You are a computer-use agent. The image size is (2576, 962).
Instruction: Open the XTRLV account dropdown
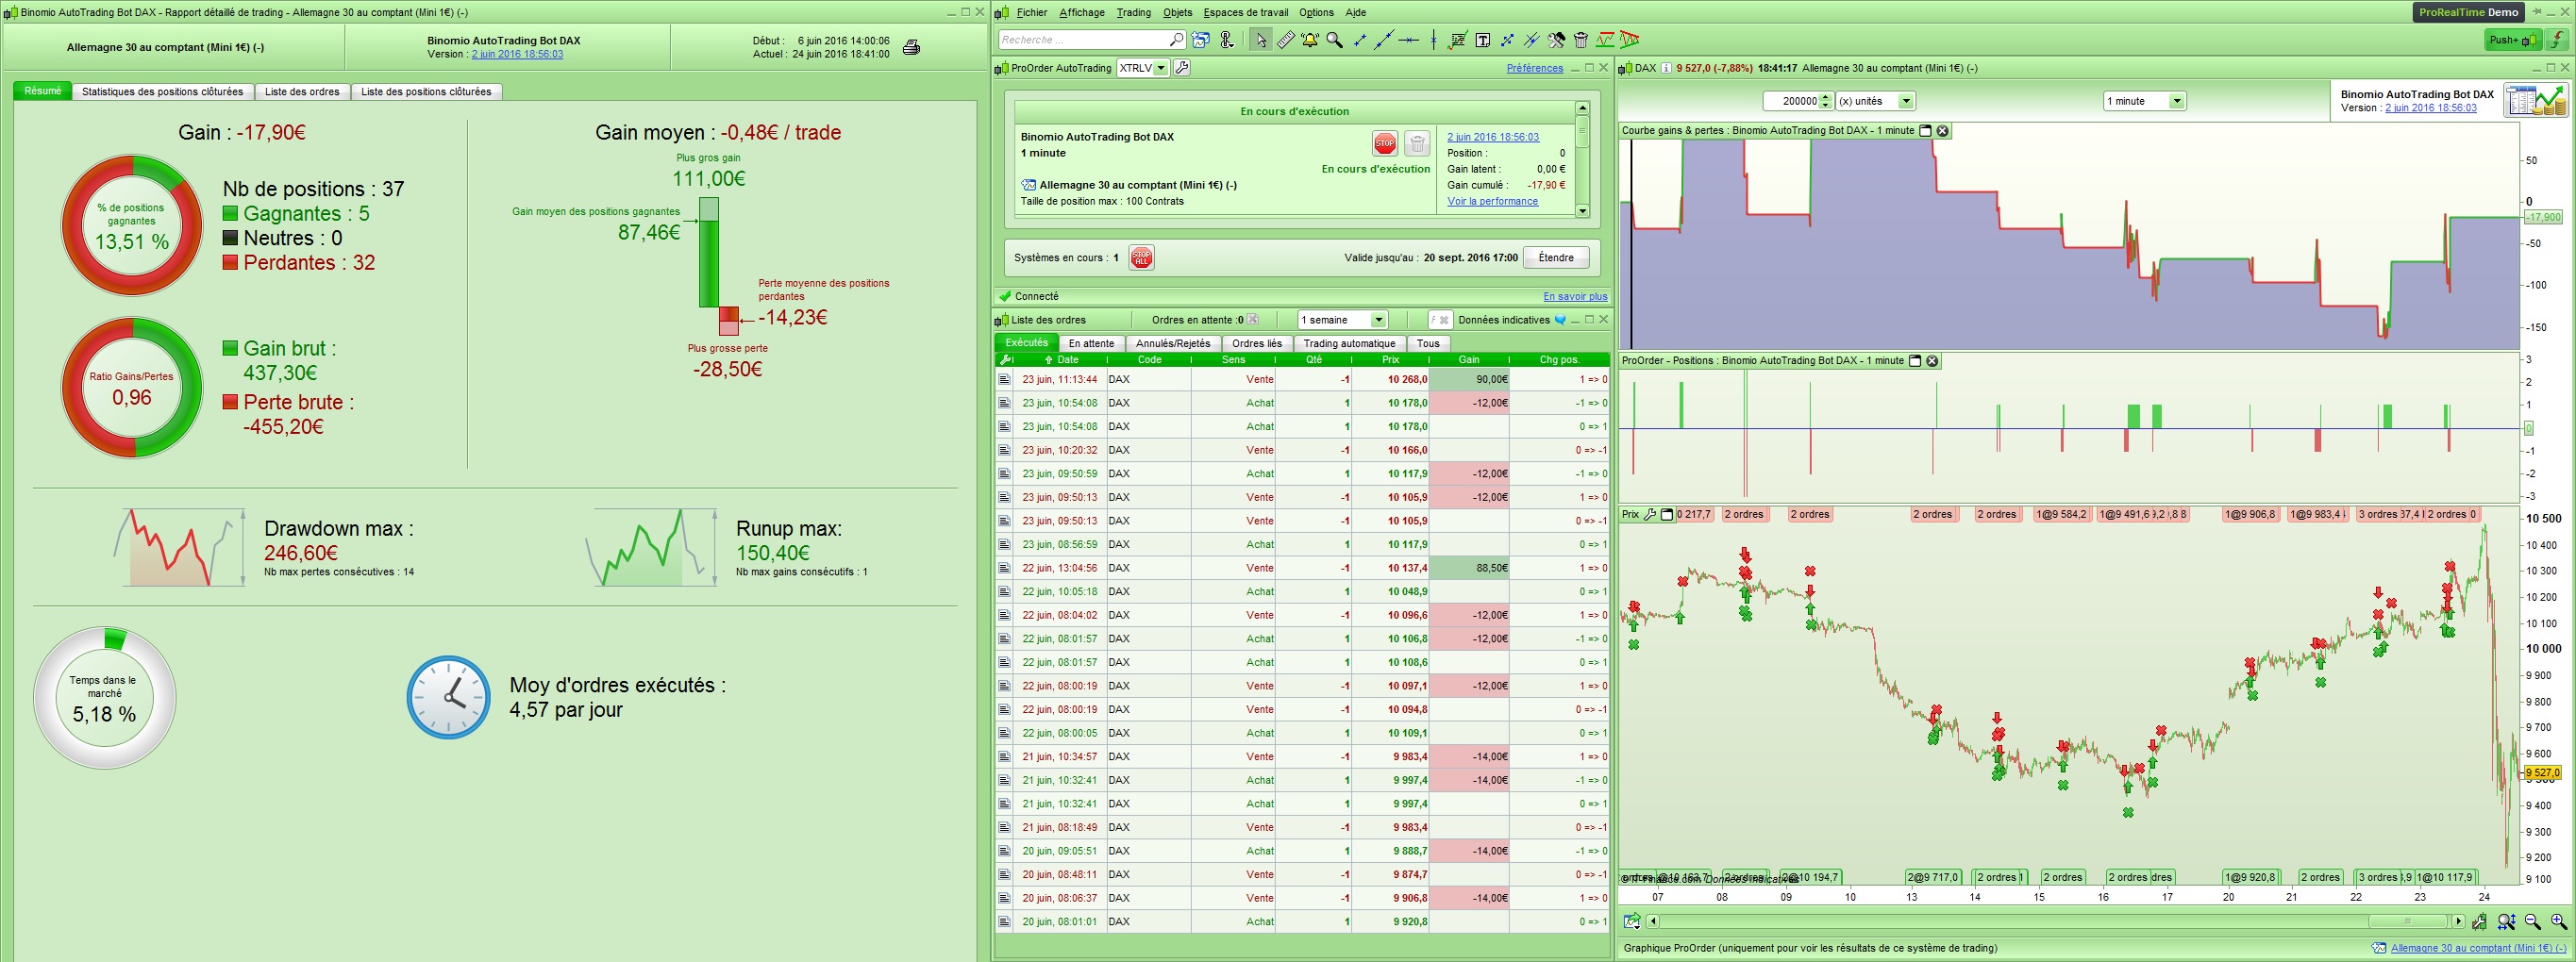(x=1160, y=68)
